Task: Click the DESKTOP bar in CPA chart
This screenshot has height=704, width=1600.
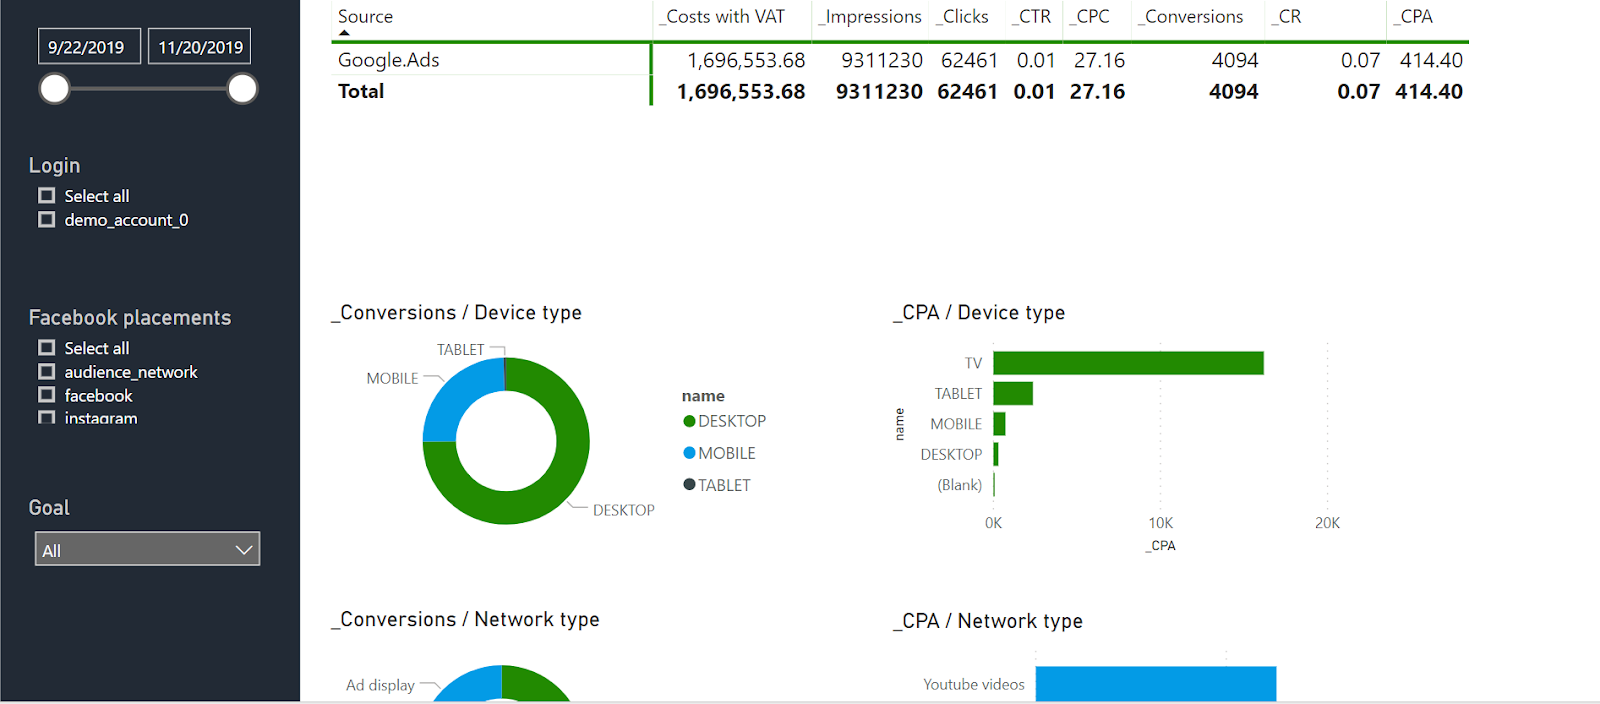Action: click(996, 454)
